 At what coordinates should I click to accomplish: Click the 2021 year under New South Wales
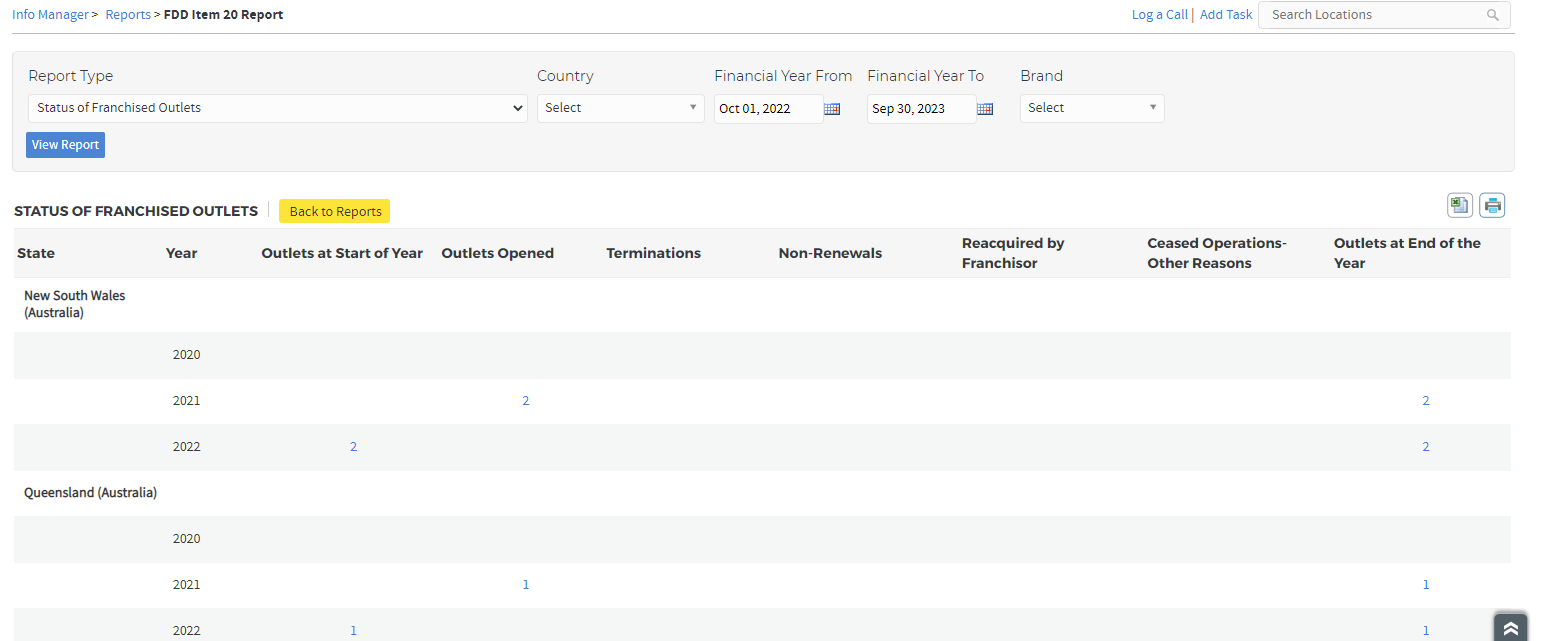point(186,401)
